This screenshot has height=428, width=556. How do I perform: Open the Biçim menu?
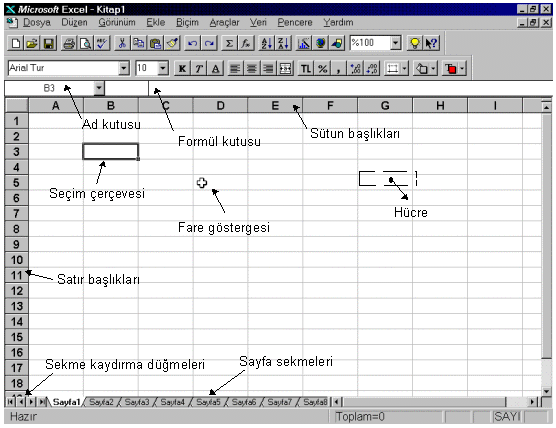coord(187,22)
